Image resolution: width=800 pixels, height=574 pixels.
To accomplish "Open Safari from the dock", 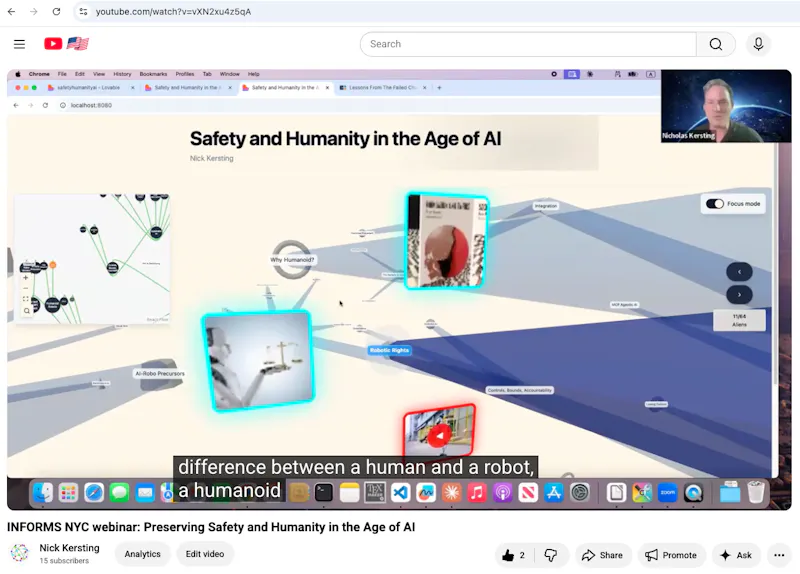I will (x=94, y=492).
